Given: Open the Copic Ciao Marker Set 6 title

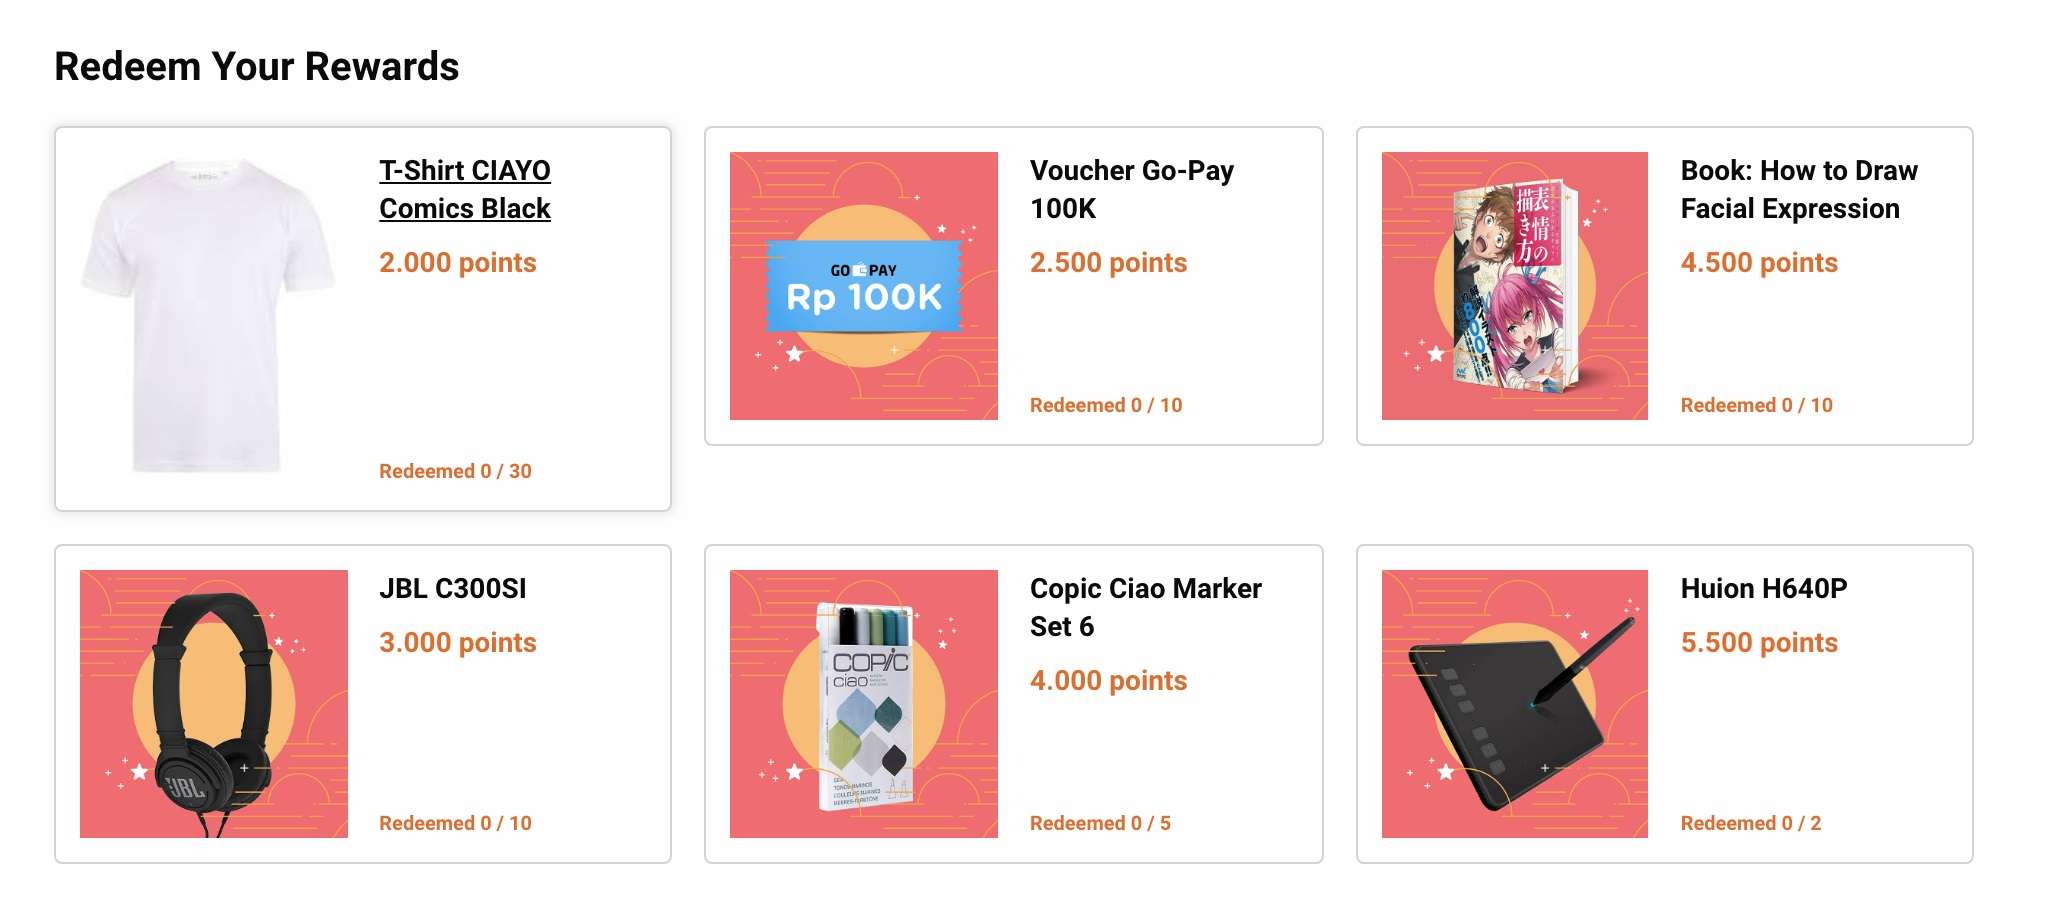Looking at the screenshot, I should point(1145,607).
